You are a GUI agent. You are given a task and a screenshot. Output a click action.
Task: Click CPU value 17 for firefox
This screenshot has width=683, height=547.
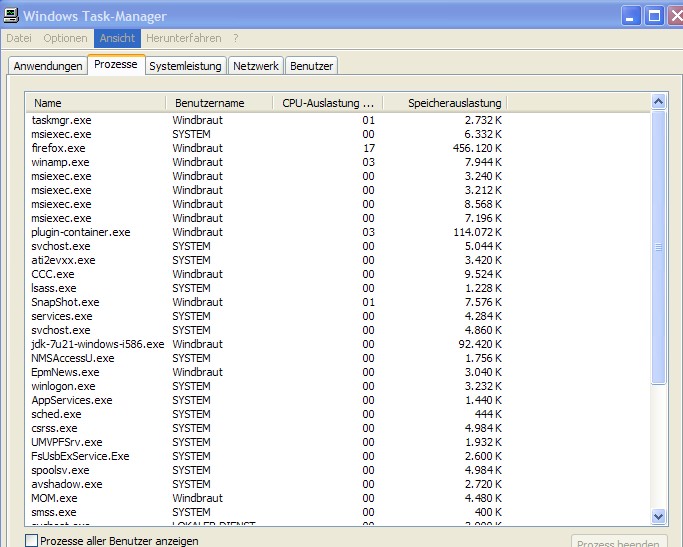click(369, 148)
